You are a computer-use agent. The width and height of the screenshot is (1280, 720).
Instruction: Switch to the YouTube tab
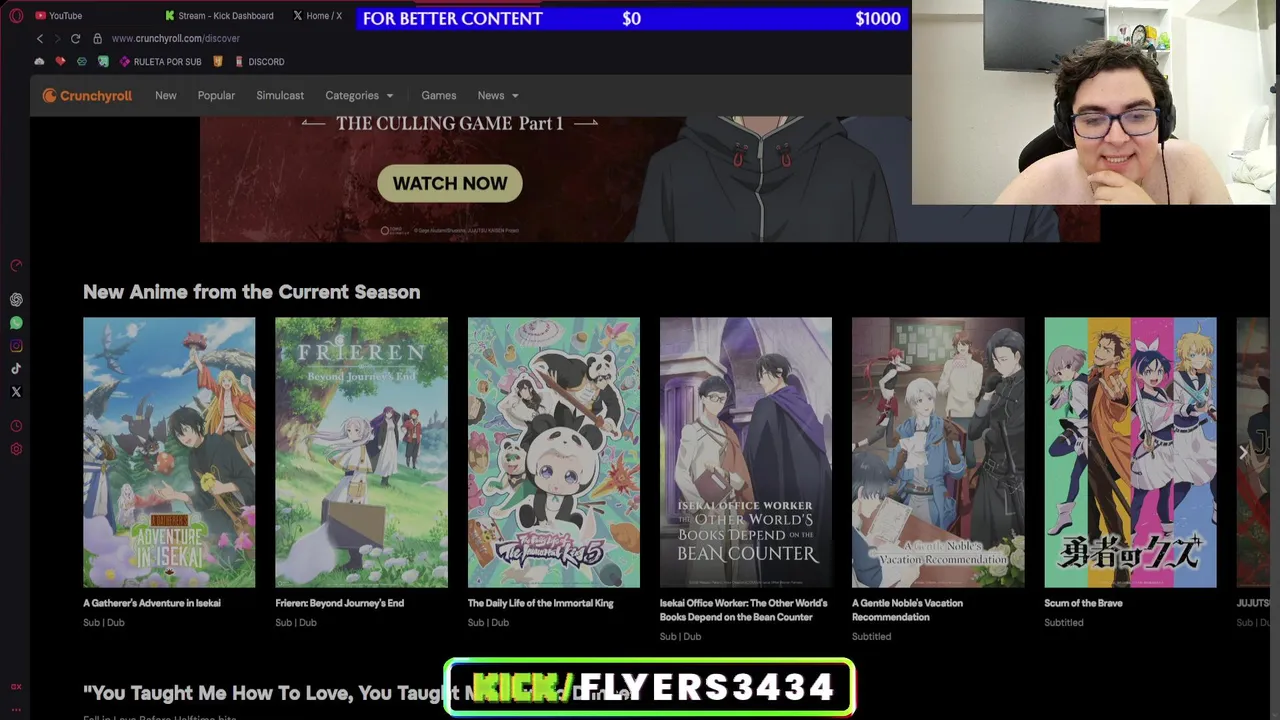tap(60, 16)
